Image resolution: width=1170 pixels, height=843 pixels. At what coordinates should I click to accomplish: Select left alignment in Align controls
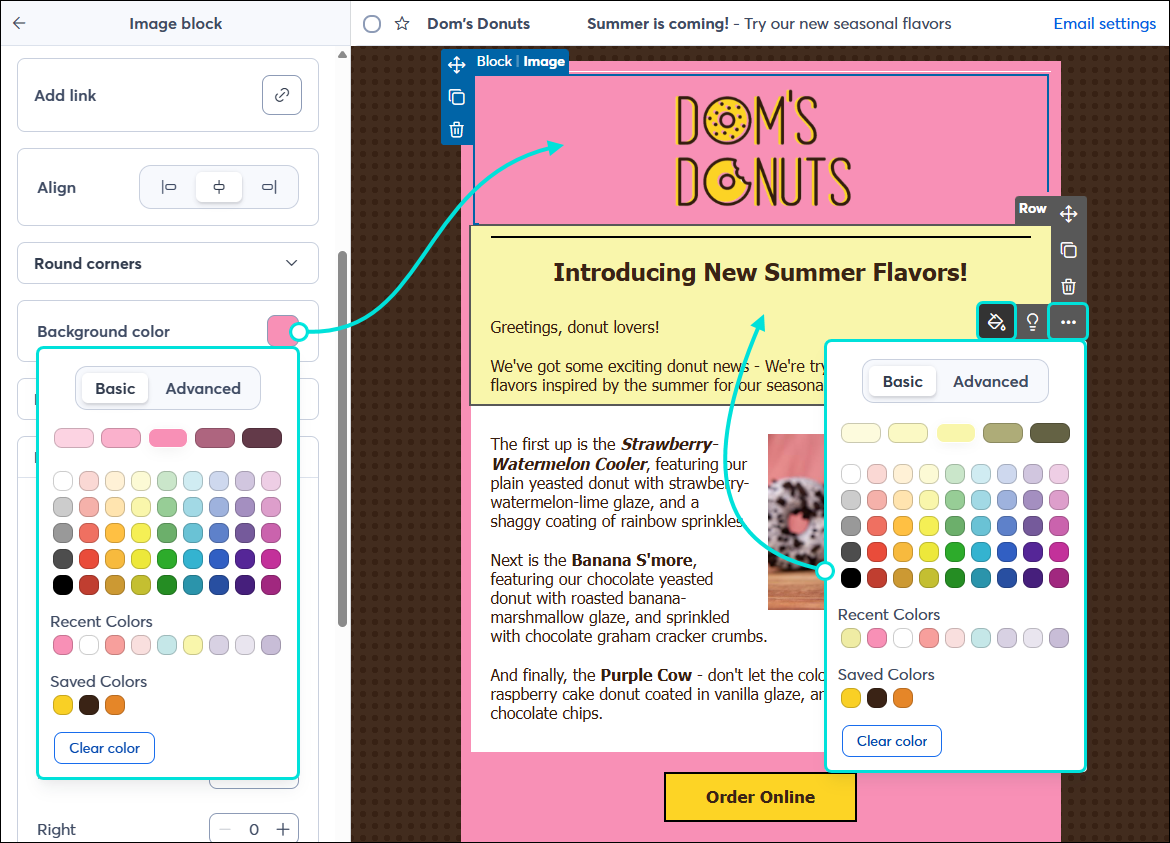[168, 187]
